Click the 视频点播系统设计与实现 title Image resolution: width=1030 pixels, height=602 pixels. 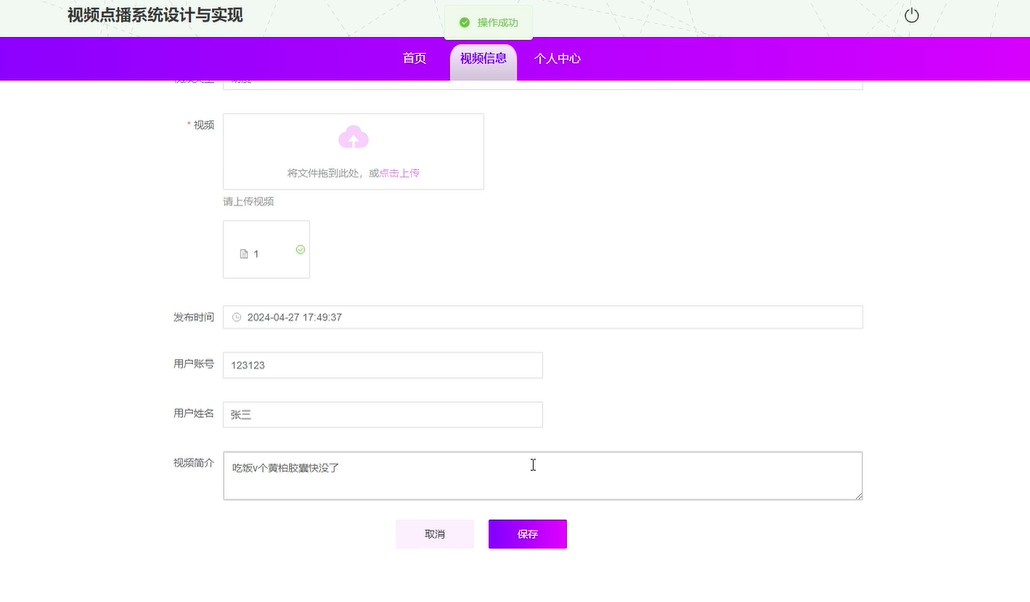point(155,15)
